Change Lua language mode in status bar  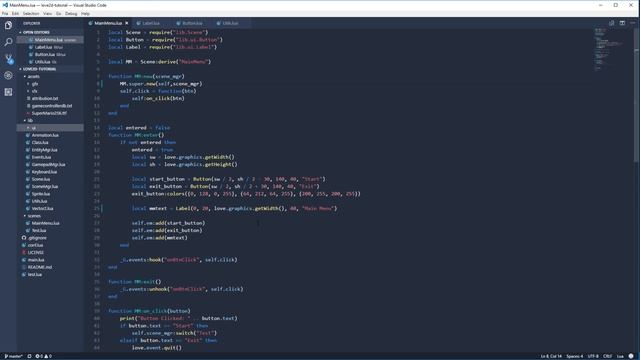[620, 356]
